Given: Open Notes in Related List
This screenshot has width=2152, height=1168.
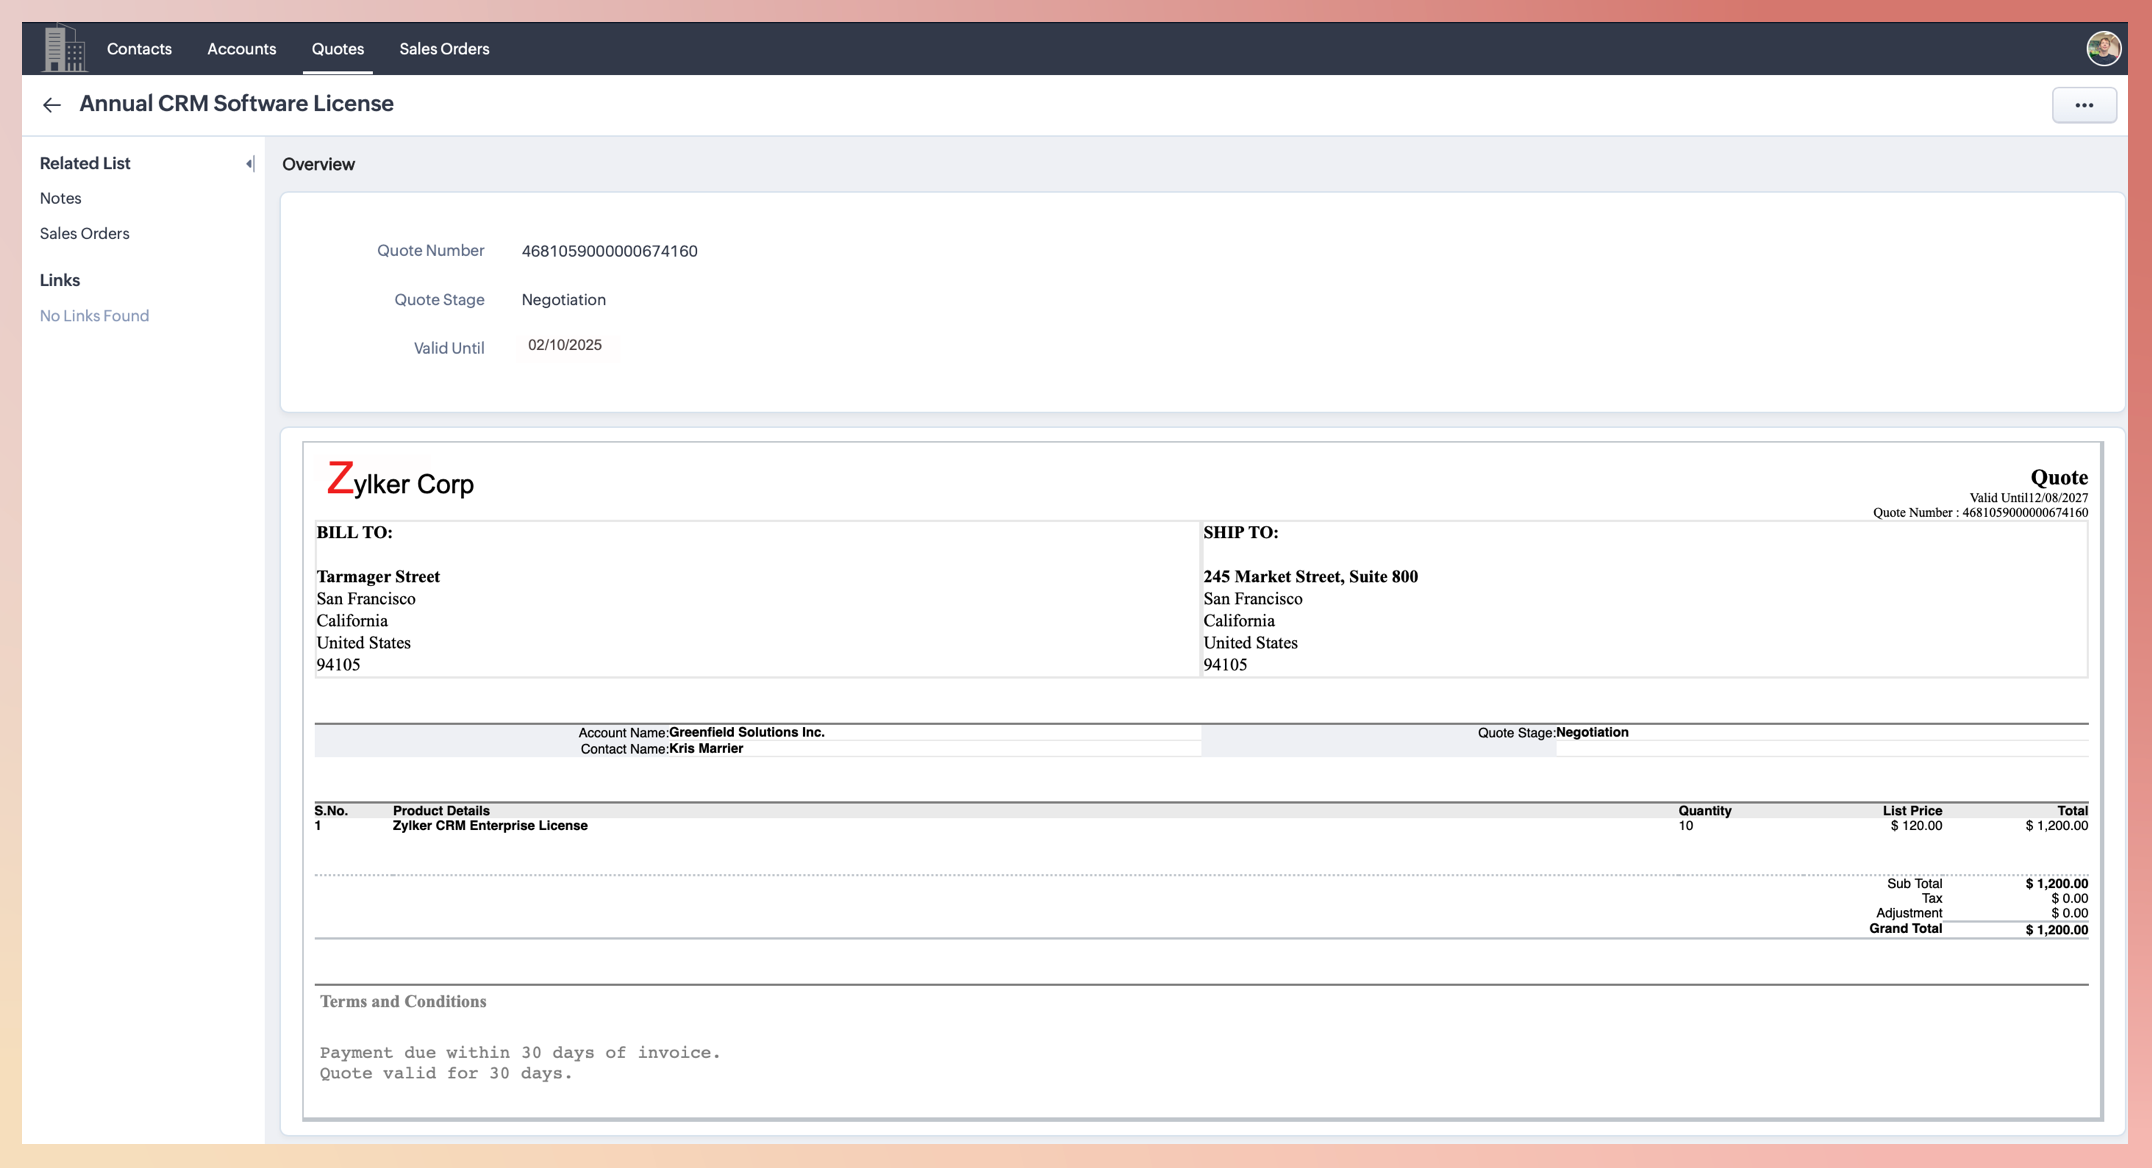Looking at the screenshot, I should click(x=61, y=198).
